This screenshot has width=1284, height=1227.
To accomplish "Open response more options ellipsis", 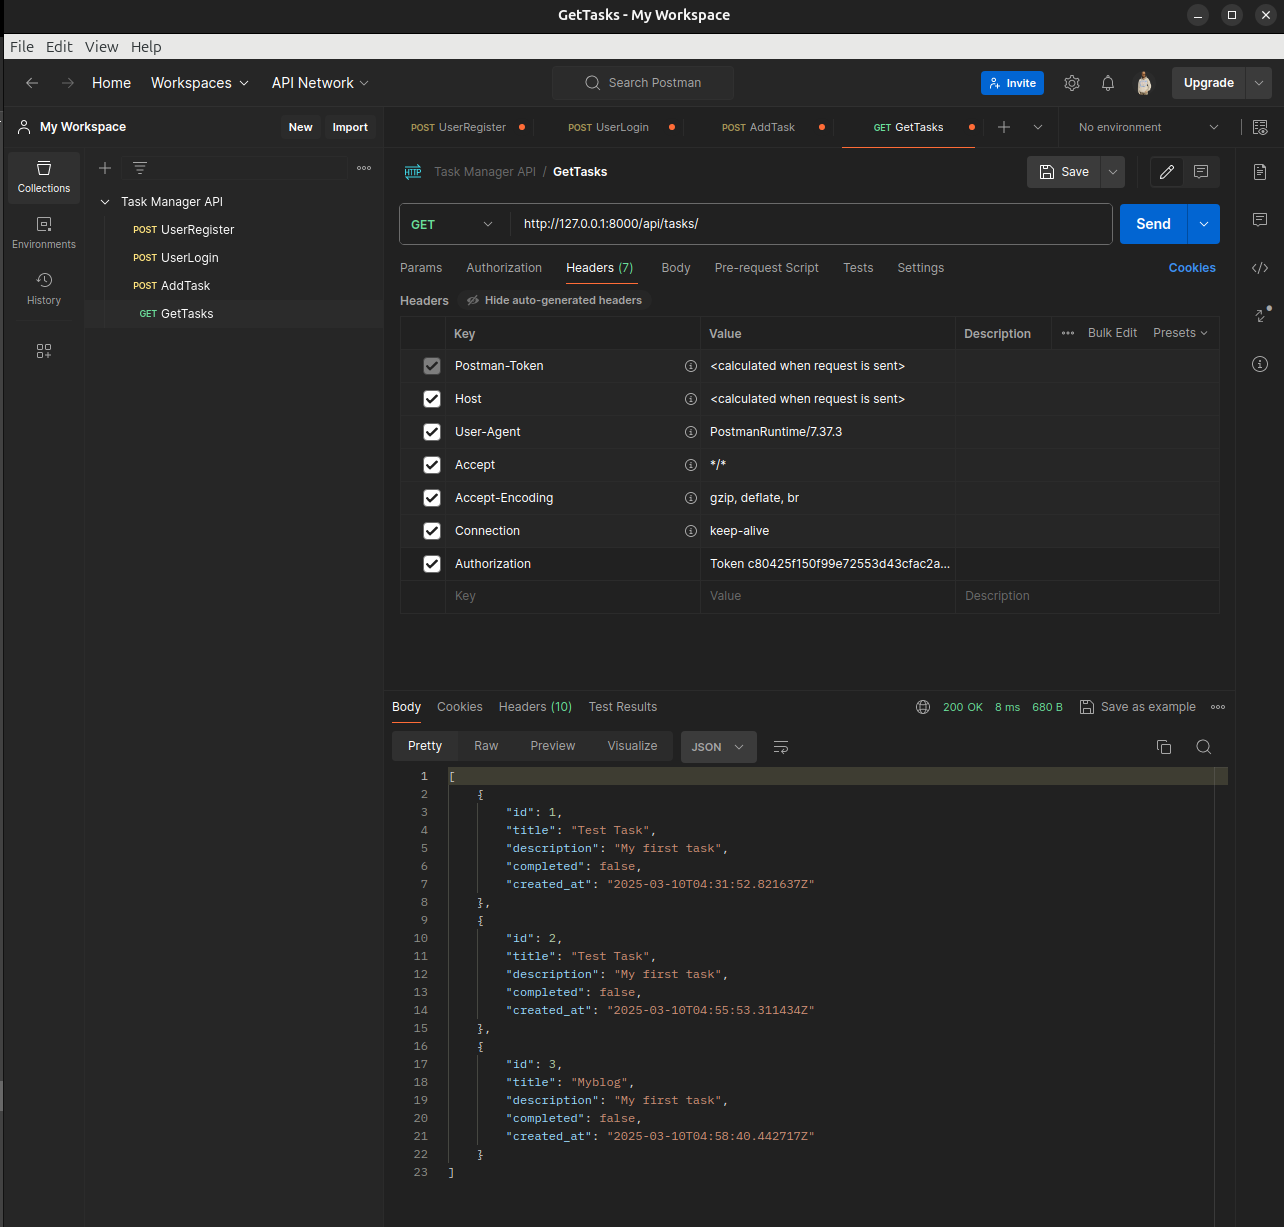I will coord(1218,707).
